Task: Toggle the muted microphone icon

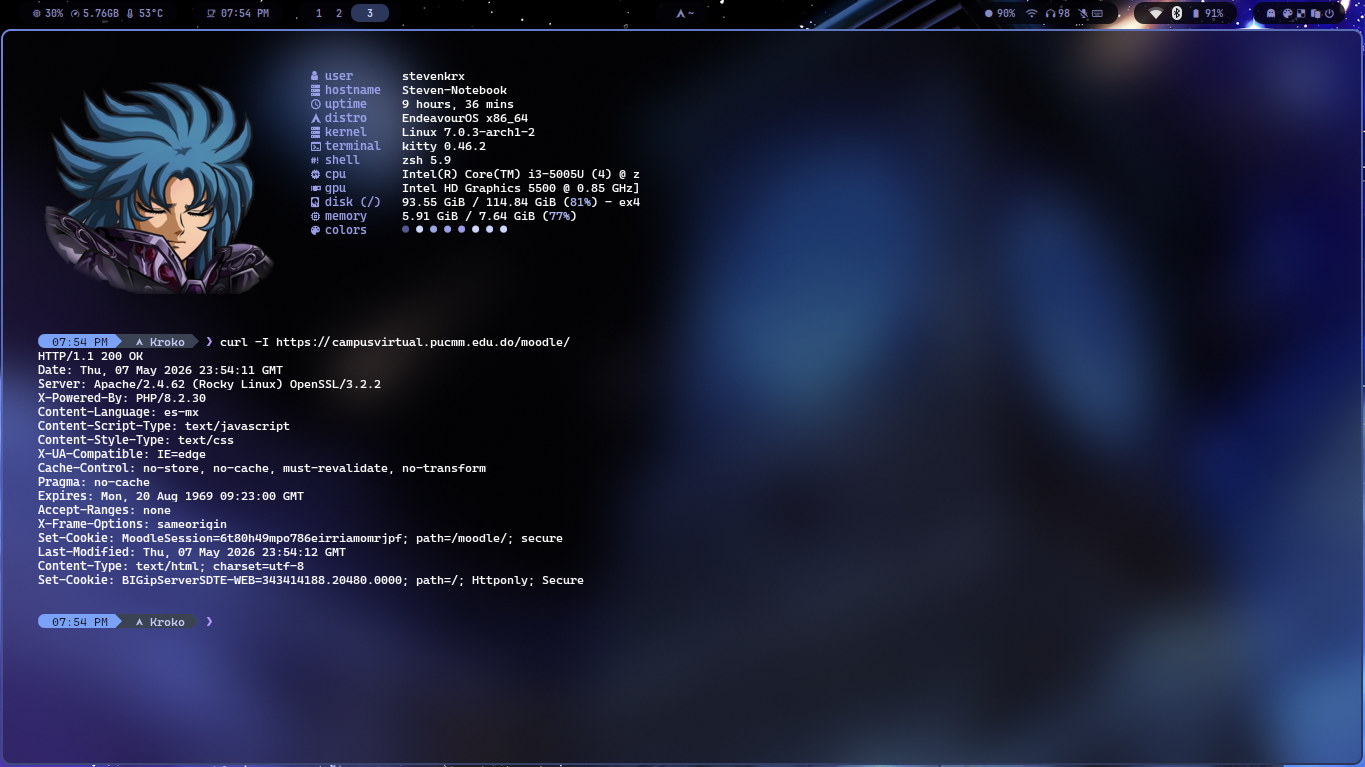Action: [1082, 13]
